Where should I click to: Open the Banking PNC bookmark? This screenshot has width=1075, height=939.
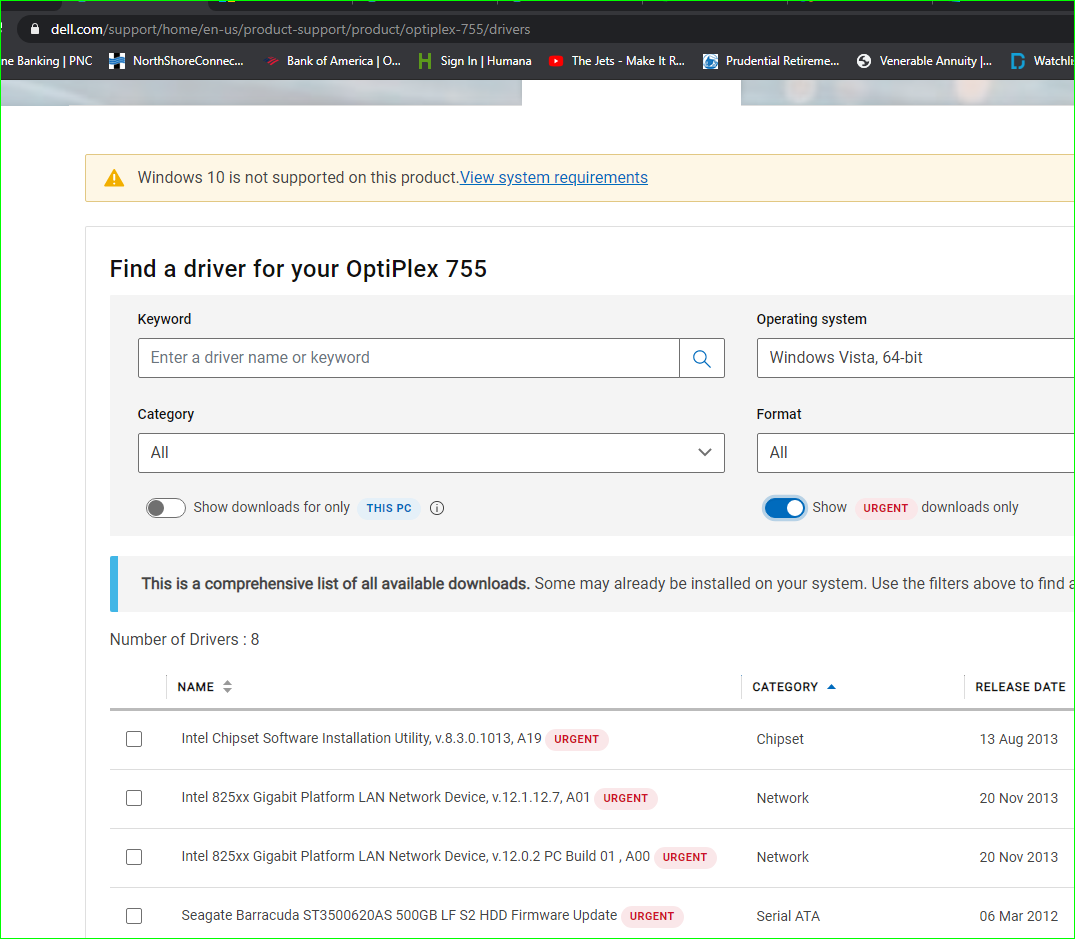(x=47, y=61)
